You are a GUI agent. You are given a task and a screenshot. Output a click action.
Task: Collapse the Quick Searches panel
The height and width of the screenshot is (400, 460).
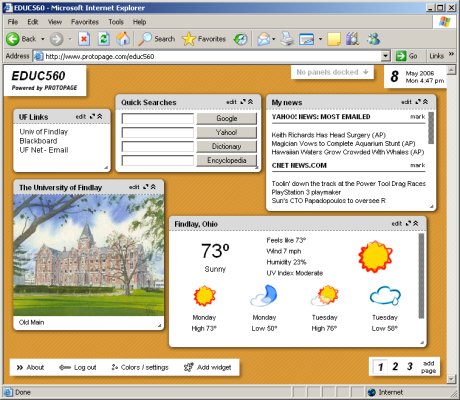pos(250,102)
